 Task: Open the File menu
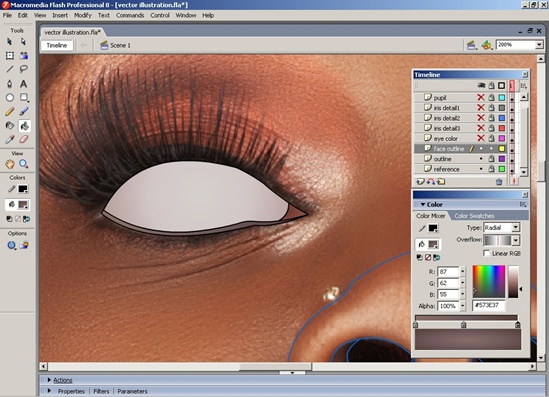pyautogui.click(x=7, y=15)
